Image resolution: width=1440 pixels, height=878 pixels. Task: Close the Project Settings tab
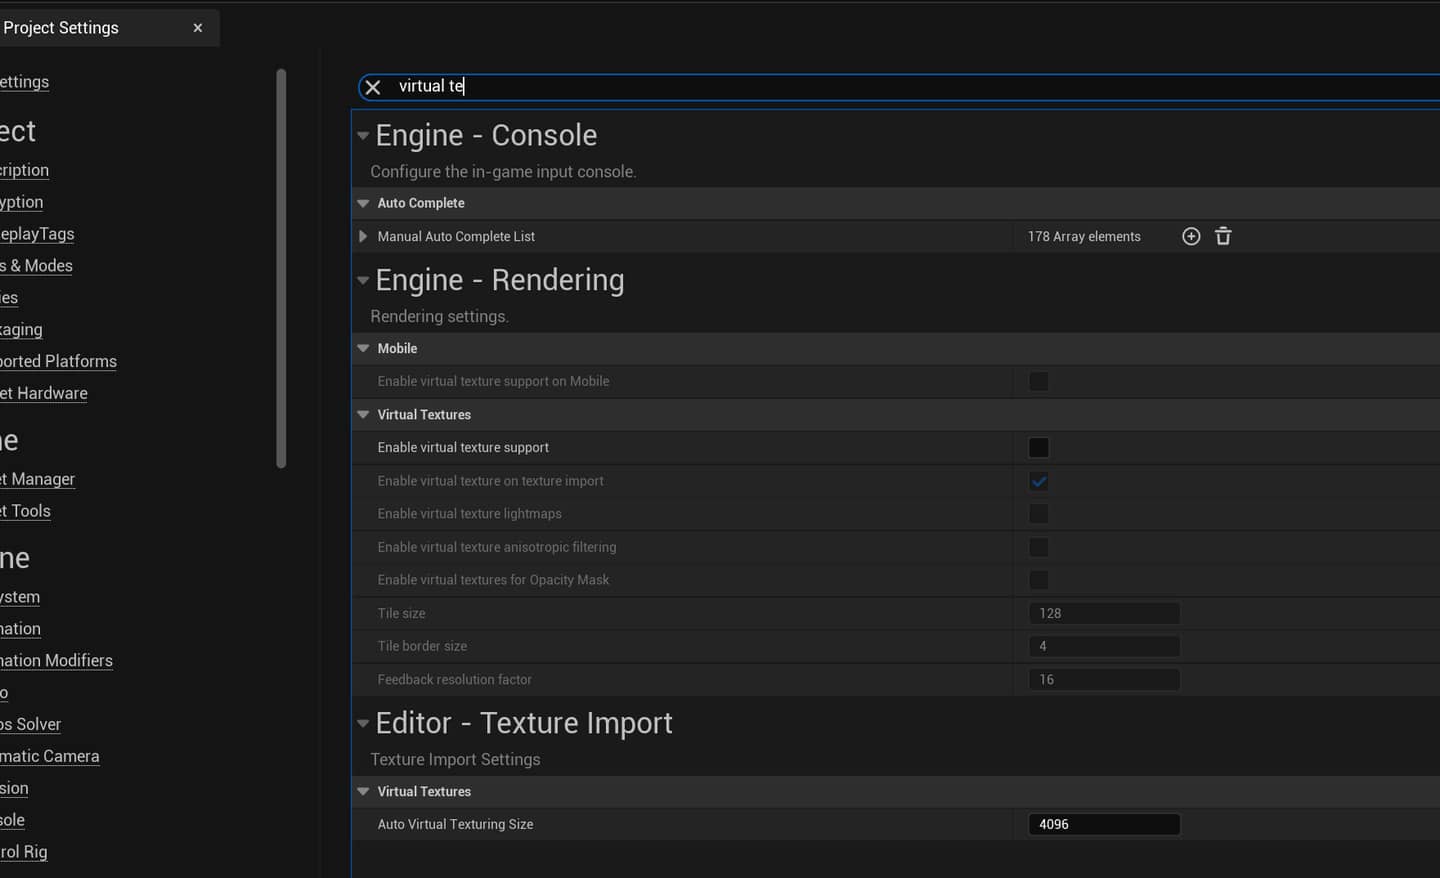coord(198,28)
